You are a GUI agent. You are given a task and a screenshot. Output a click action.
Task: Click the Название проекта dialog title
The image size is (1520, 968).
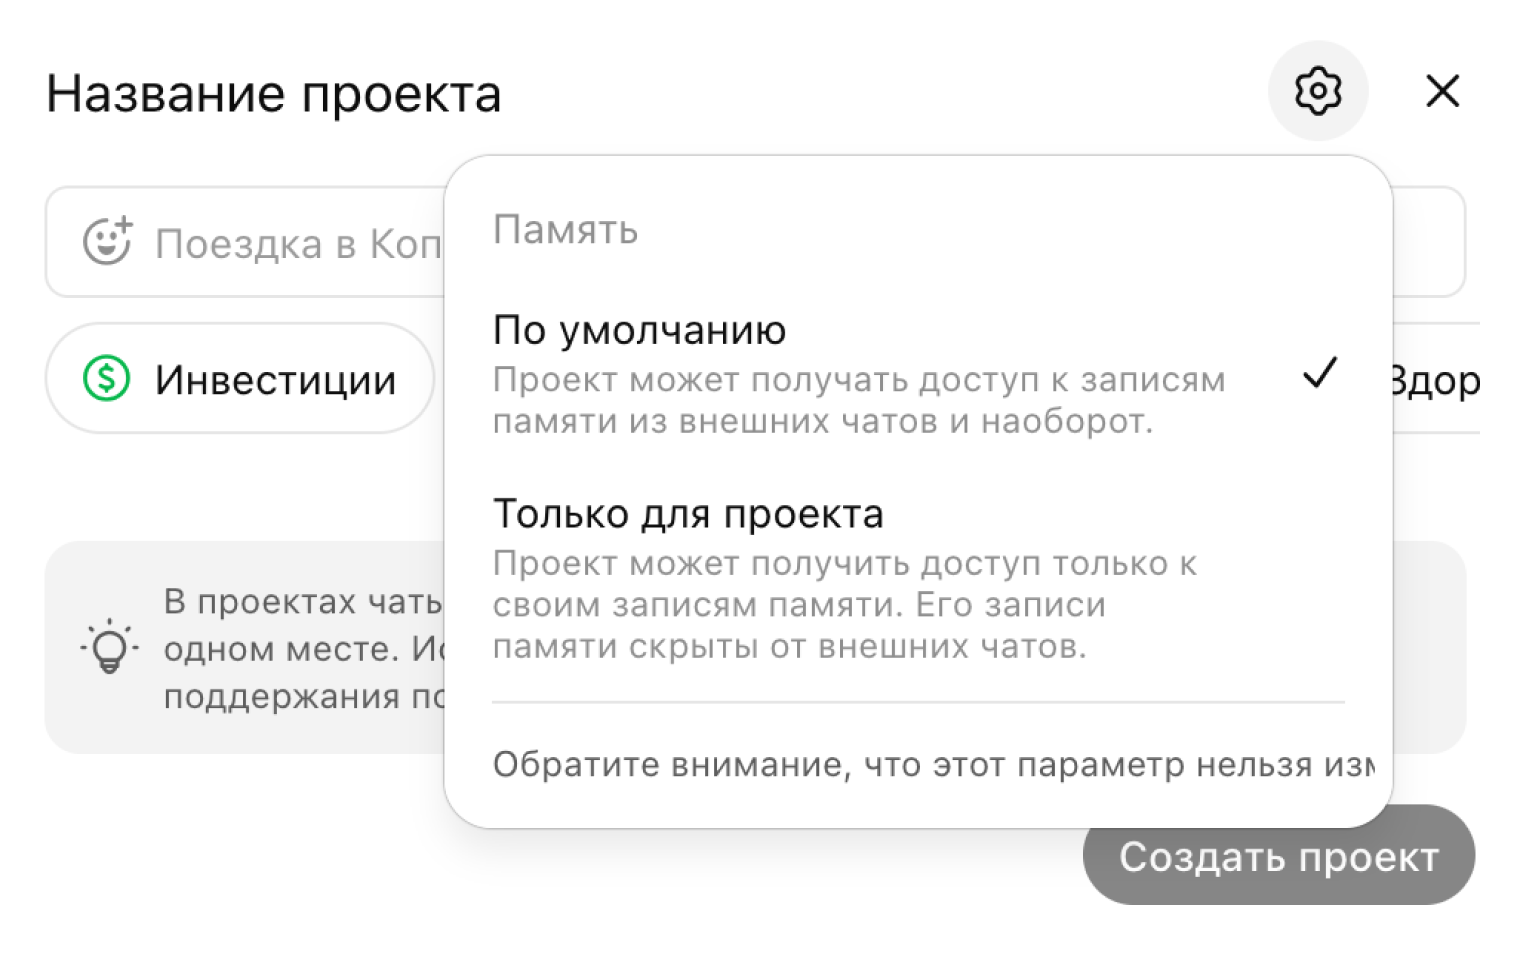[x=273, y=95]
